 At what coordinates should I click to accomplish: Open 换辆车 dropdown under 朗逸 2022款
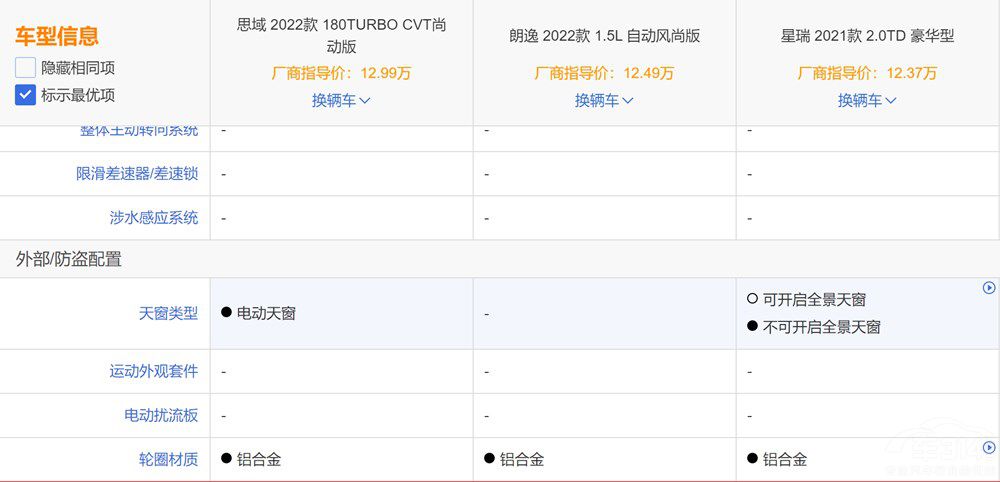(604, 100)
